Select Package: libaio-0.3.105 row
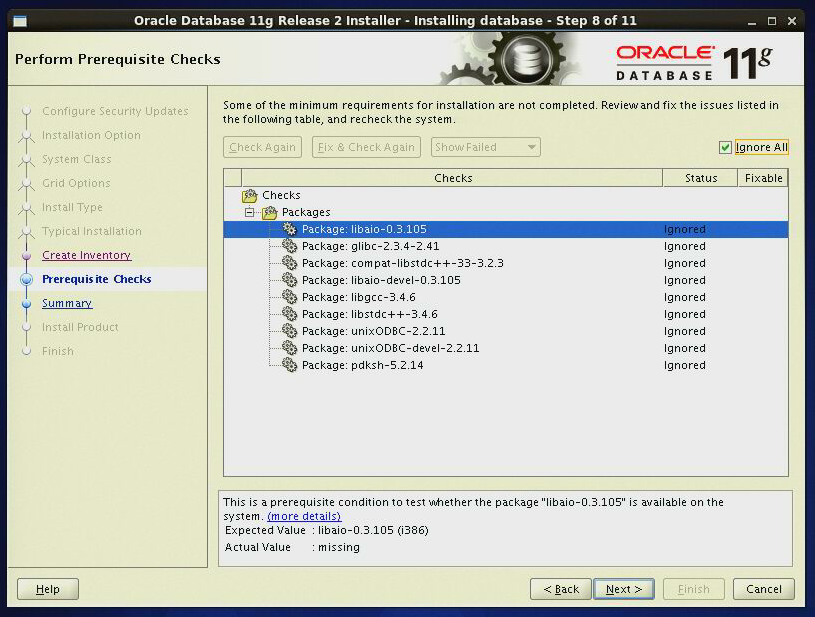Image resolution: width=815 pixels, height=617 pixels. tap(506, 229)
